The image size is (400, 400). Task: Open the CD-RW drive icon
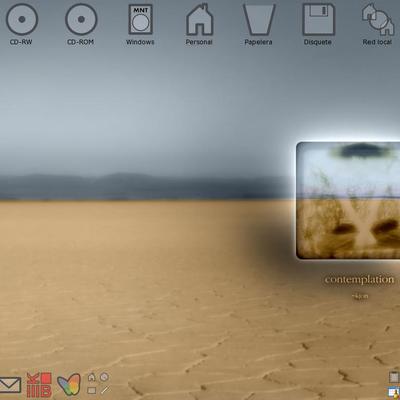pos(22,19)
